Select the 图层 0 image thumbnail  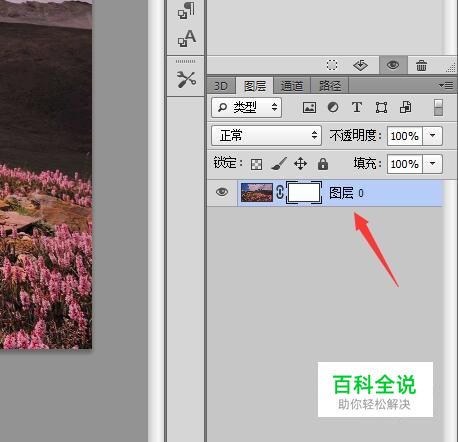pos(257,192)
